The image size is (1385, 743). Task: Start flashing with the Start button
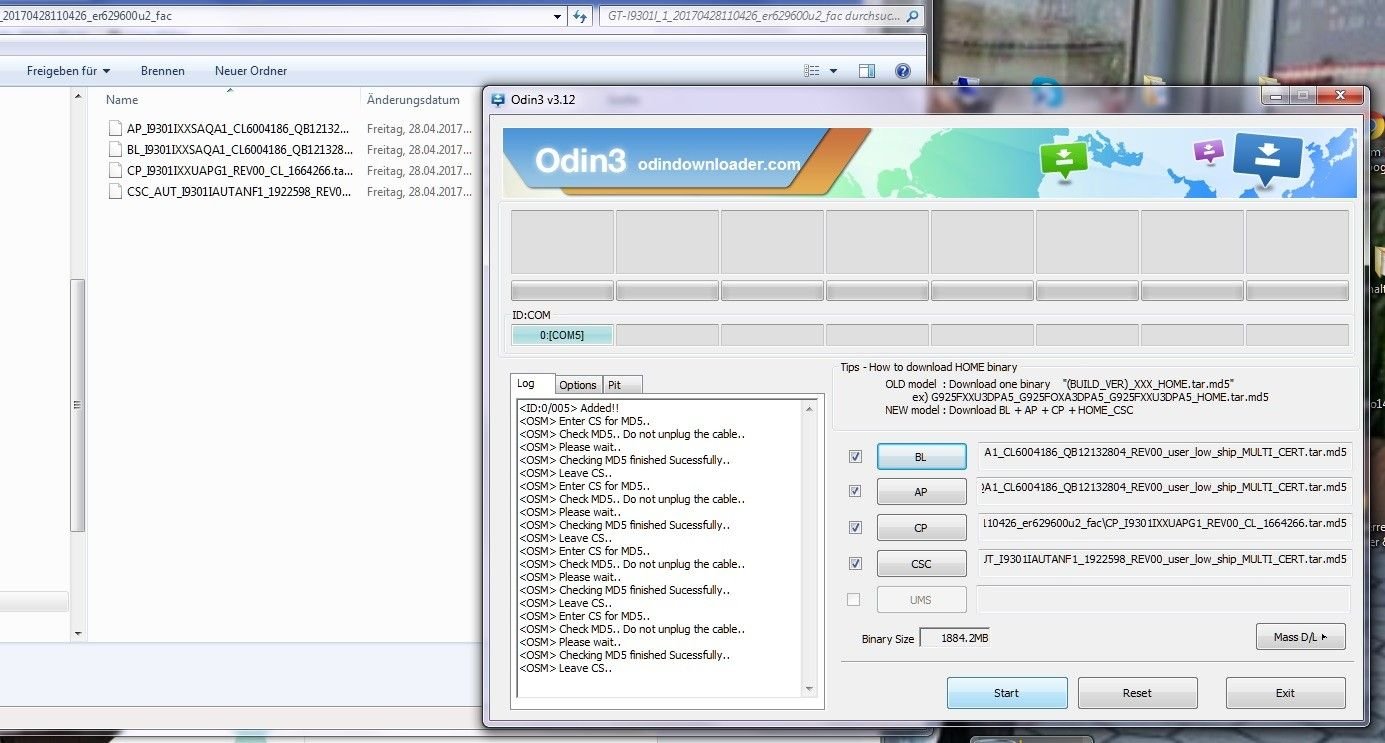pyautogui.click(x=1007, y=693)
